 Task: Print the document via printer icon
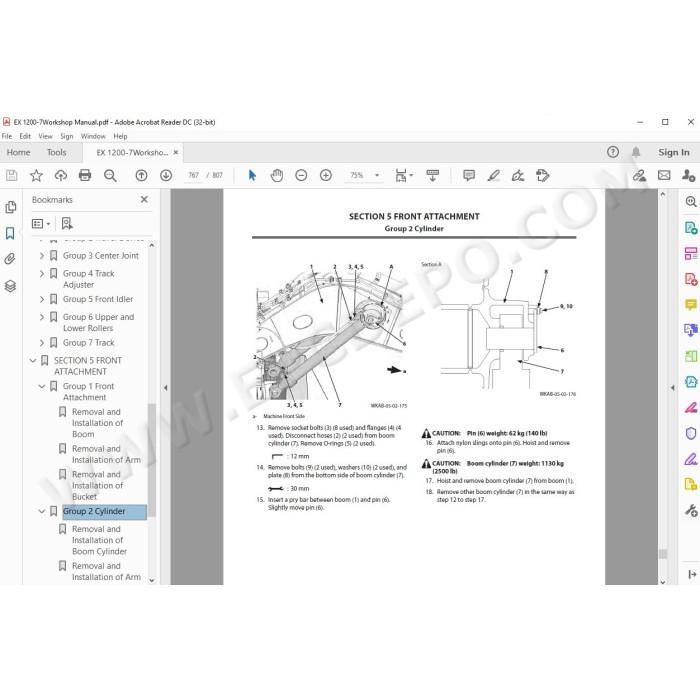[85, 175]
